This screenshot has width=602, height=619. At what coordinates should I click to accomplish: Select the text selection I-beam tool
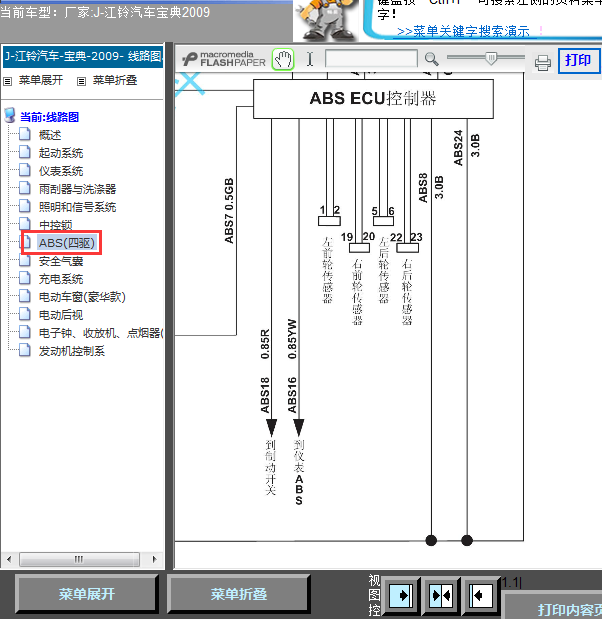pyautogui.click(x=310, y=60)
